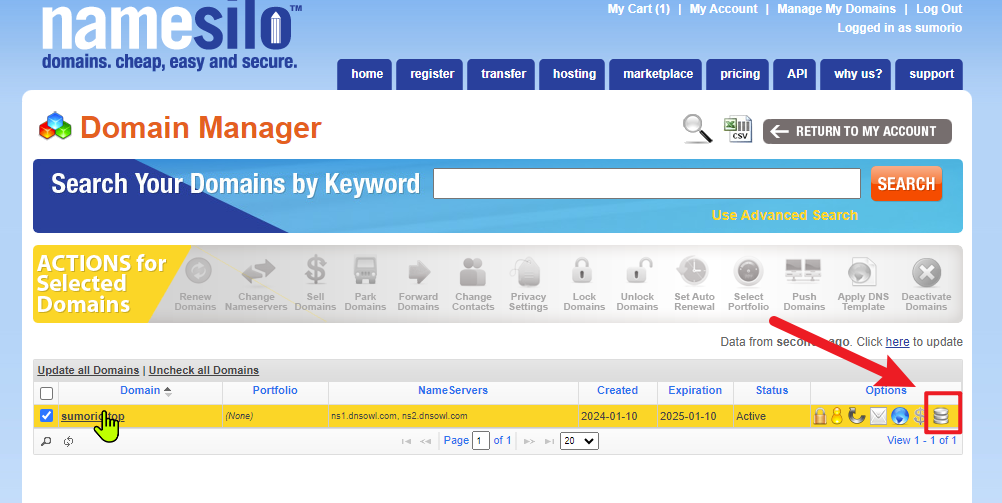Image resolution: width=1002 pixels, height=503 pixels.
Task: Click the curved arrow icon in sumorio.top row
Action: (856, 417)
